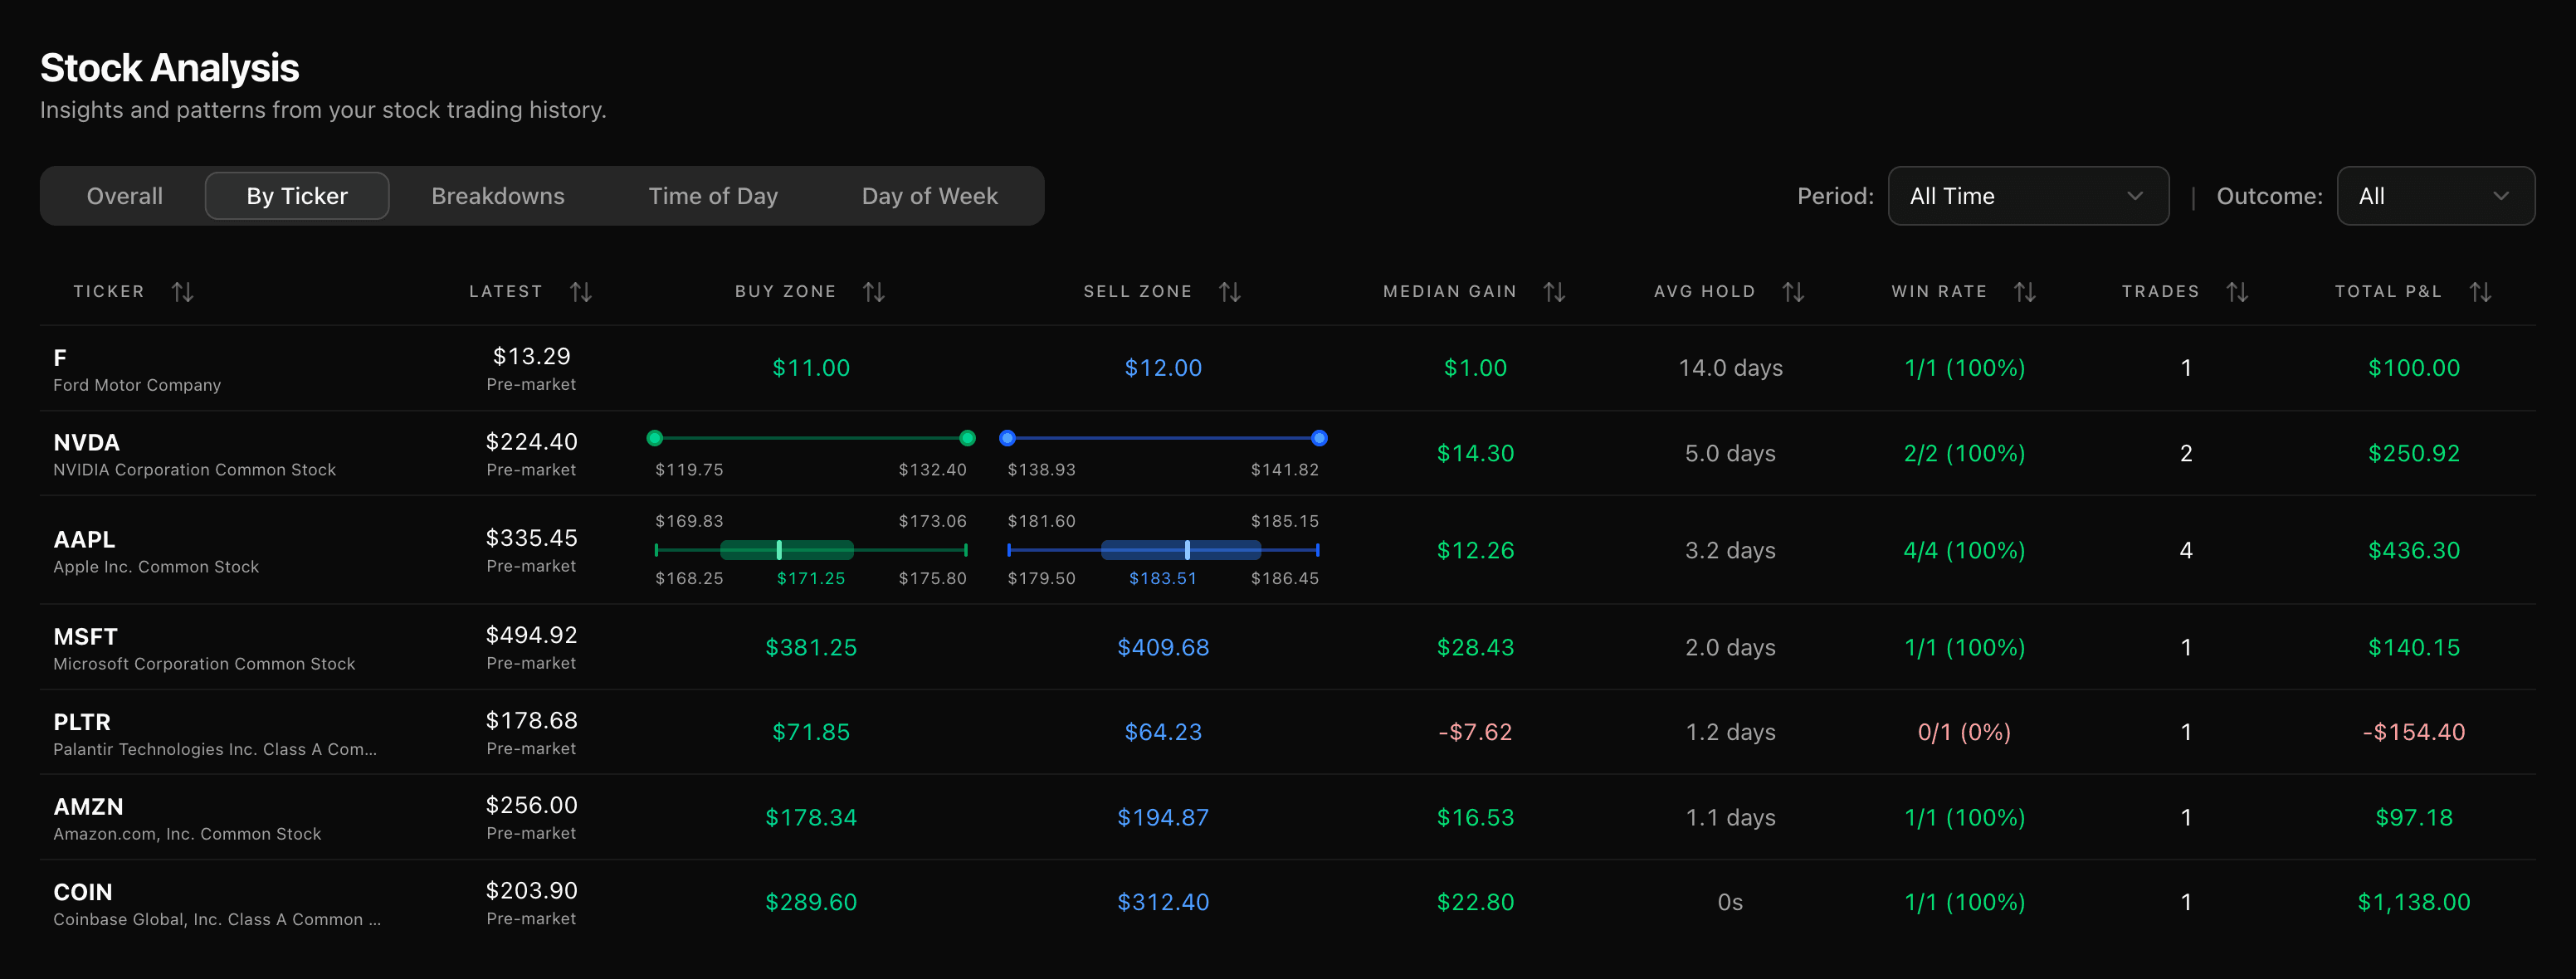Click the BUY ZONE header label

785,292
